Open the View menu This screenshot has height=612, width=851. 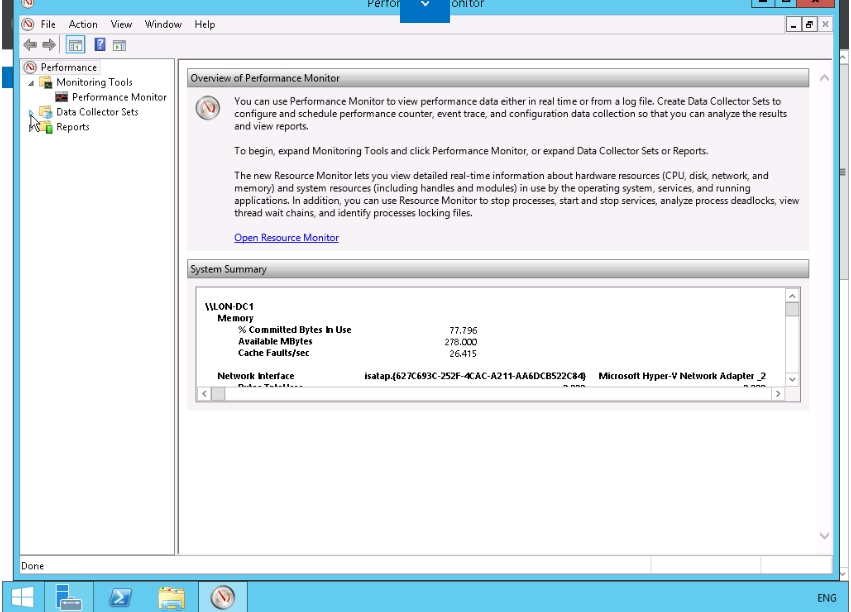(x=121, y=24)
